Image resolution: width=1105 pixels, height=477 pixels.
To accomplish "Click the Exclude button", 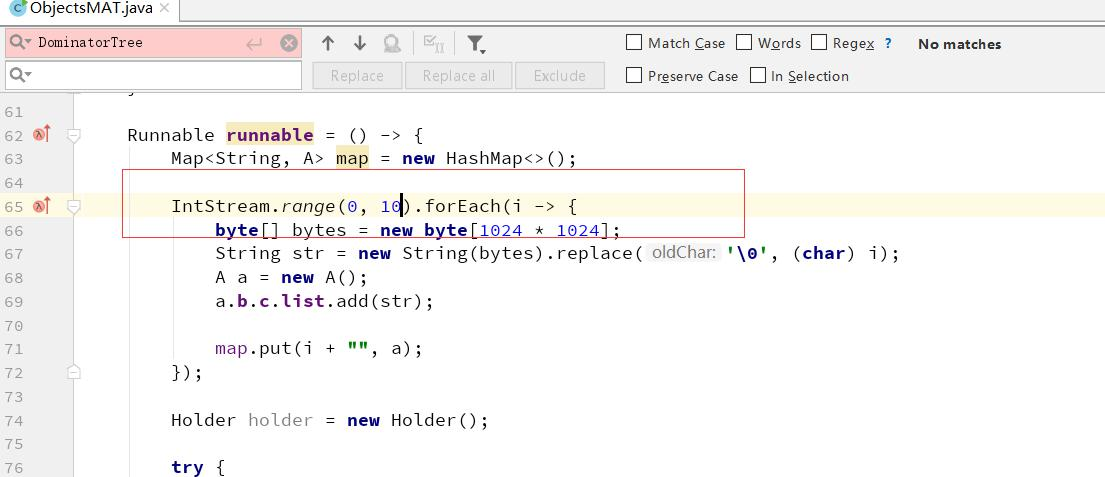I will pyautogui.click(x=560, y=76).
